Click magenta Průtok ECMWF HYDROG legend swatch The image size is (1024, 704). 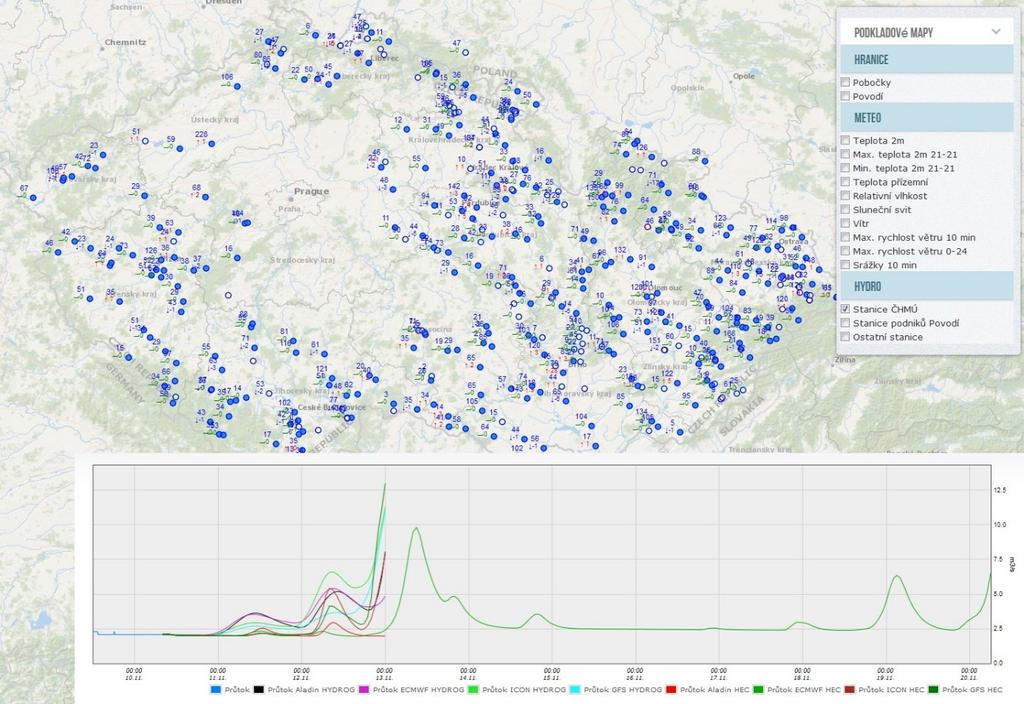click(x=364, y=690)
